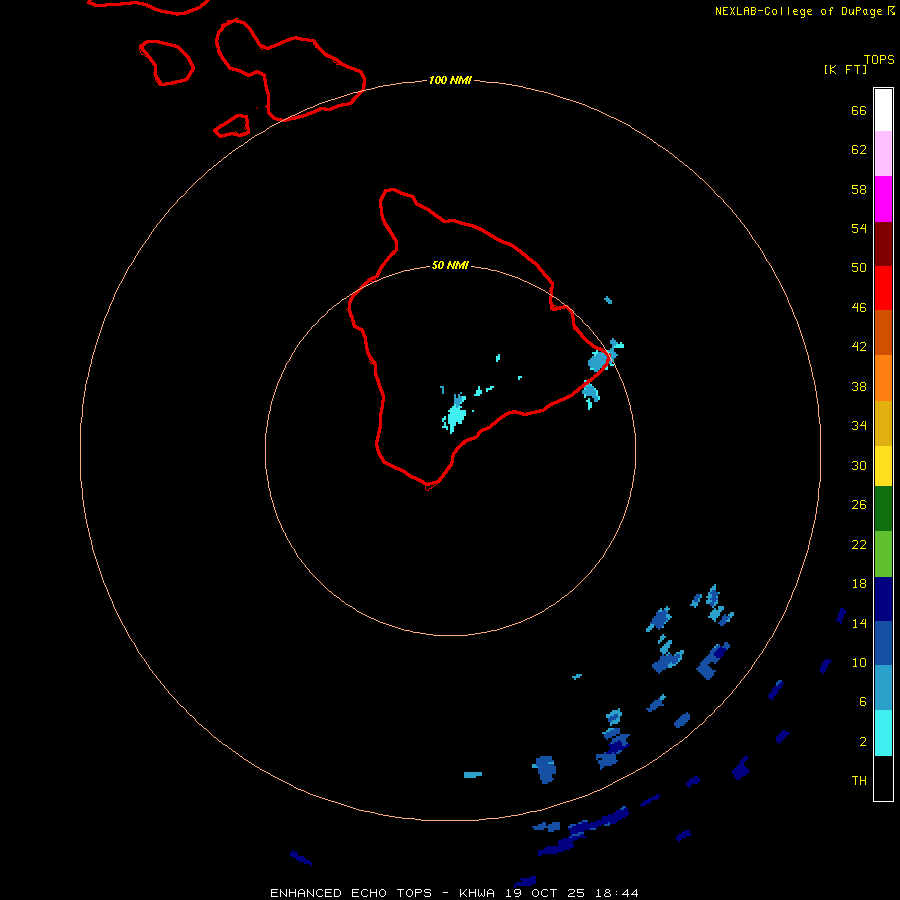Select the "14" legend value
Screen dimensions: 900x900
(x=859, y=623)
